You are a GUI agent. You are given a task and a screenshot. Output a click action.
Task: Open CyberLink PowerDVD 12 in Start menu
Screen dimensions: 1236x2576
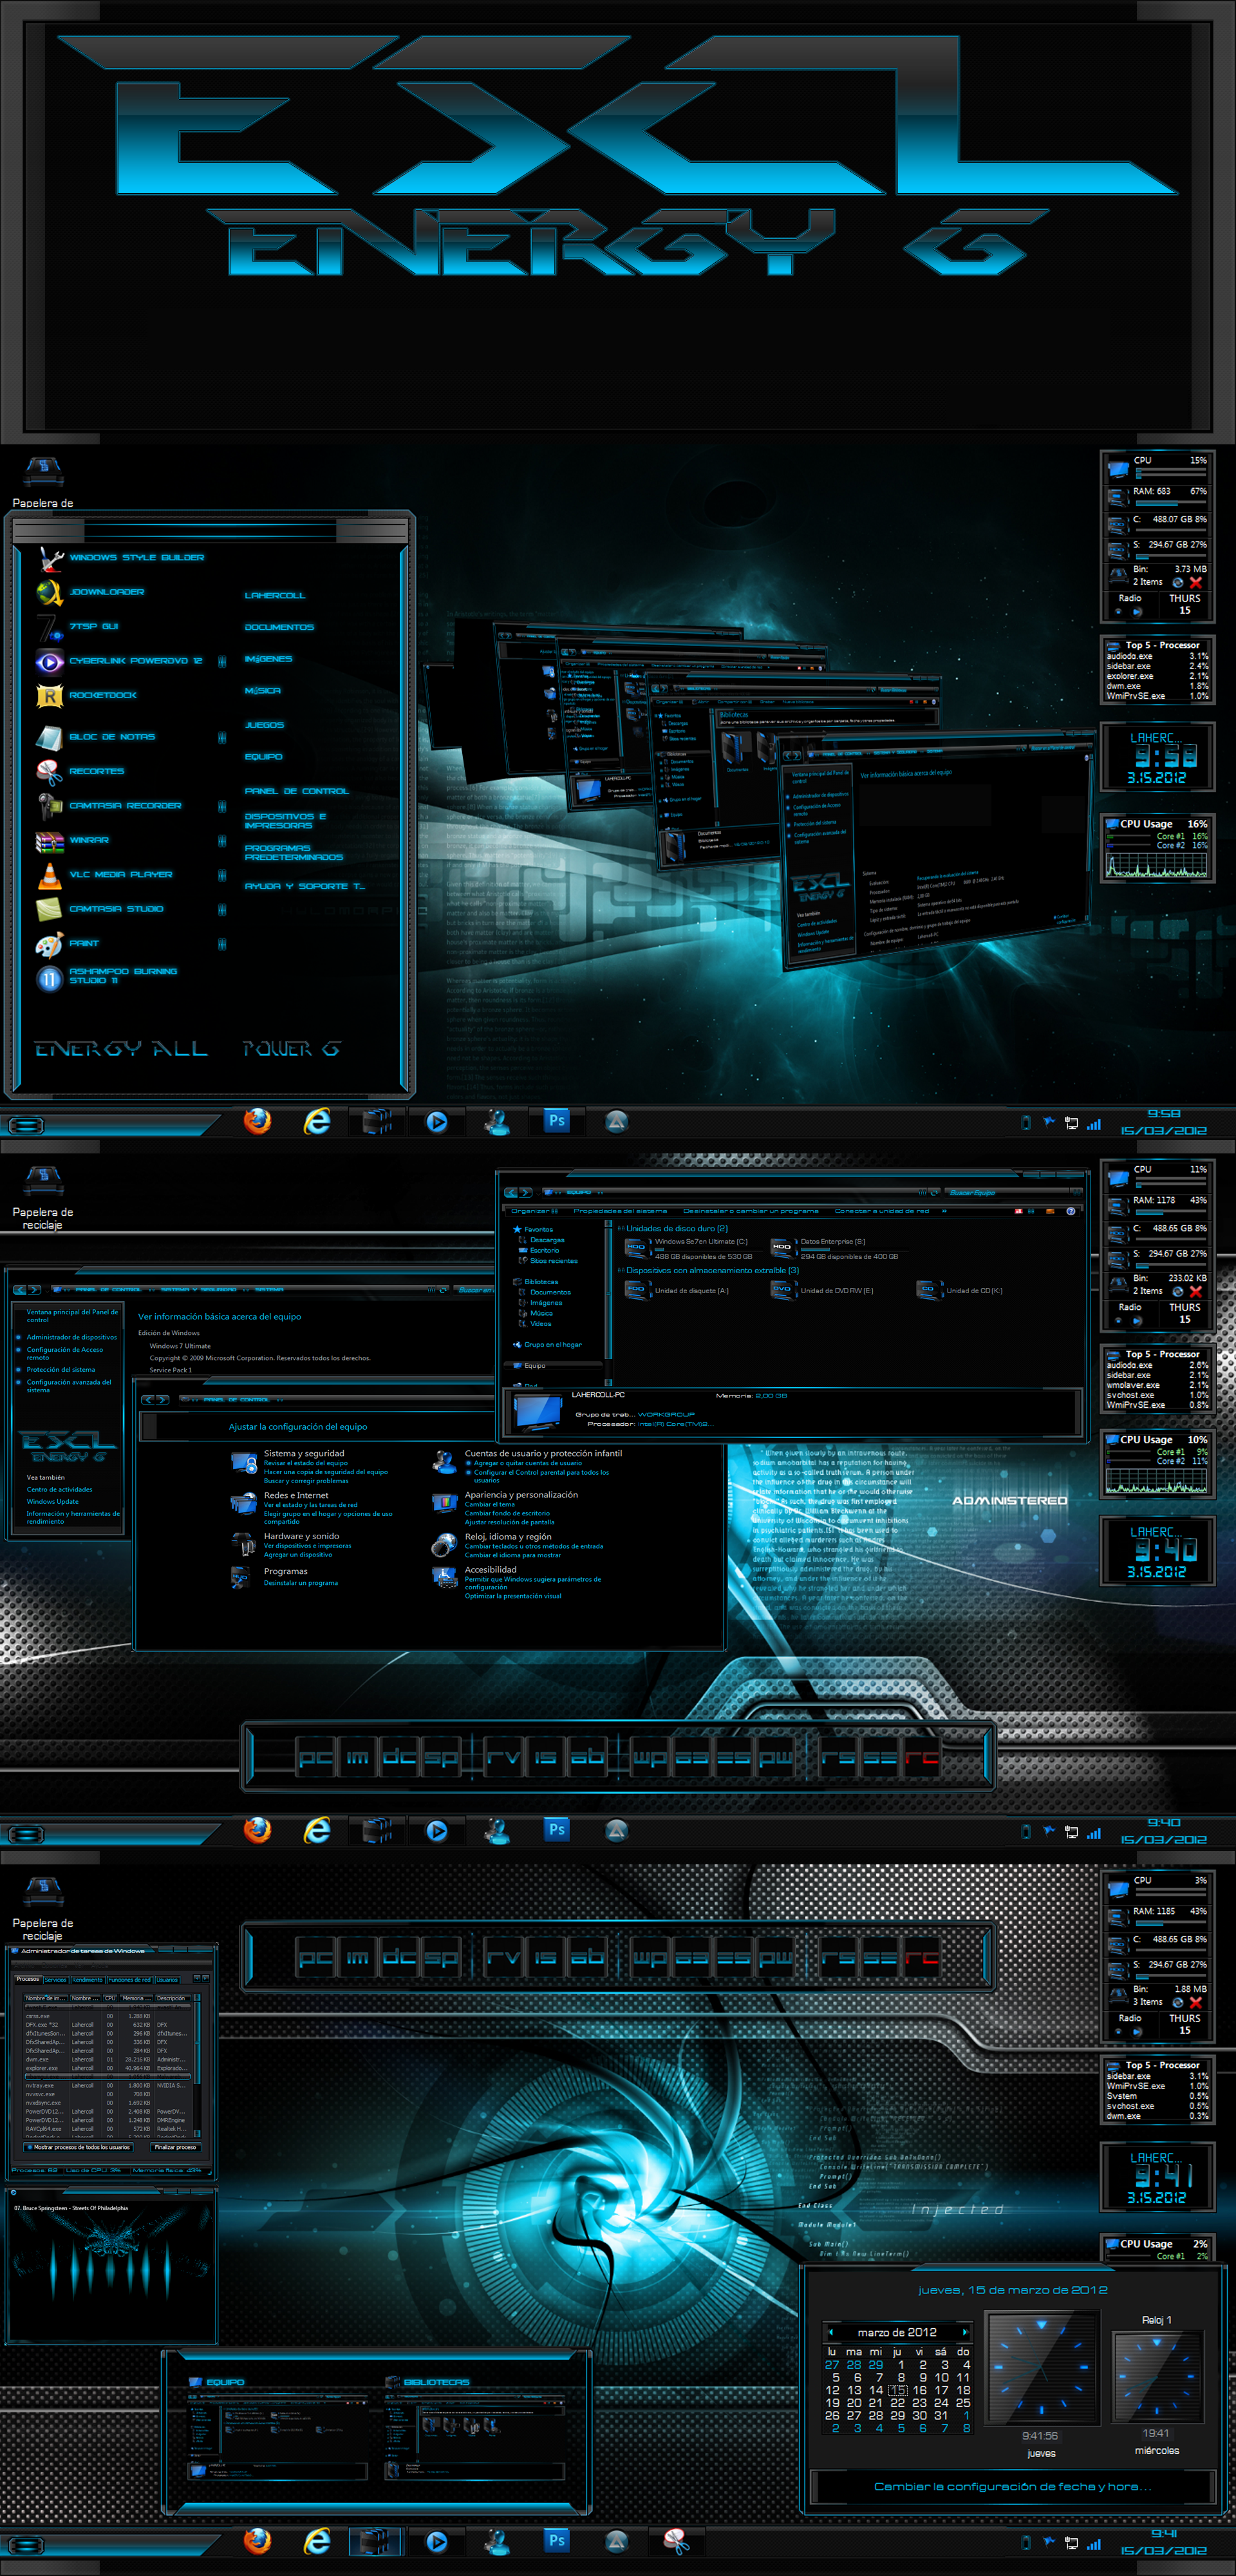119,661
